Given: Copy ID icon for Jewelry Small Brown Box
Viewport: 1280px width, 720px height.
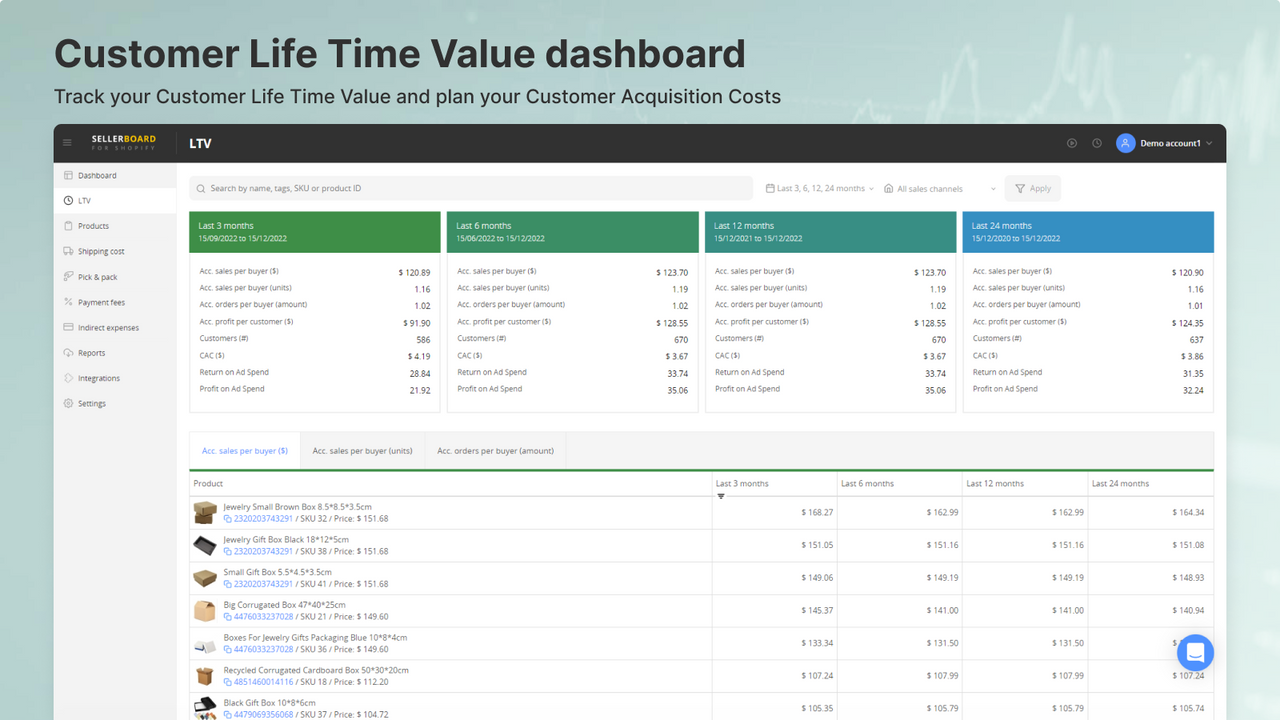Looking at the screenshot, I should [x=228, y=519].
